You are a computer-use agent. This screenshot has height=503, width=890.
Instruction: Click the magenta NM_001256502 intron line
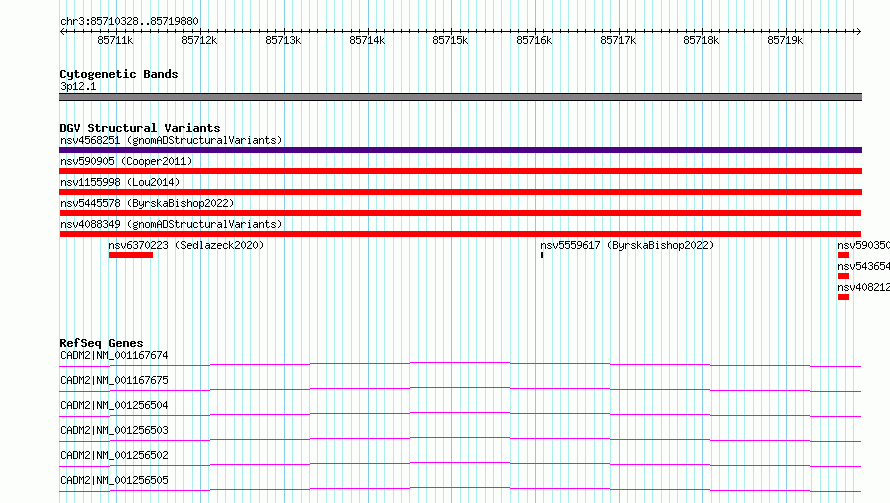coord(460,464)
